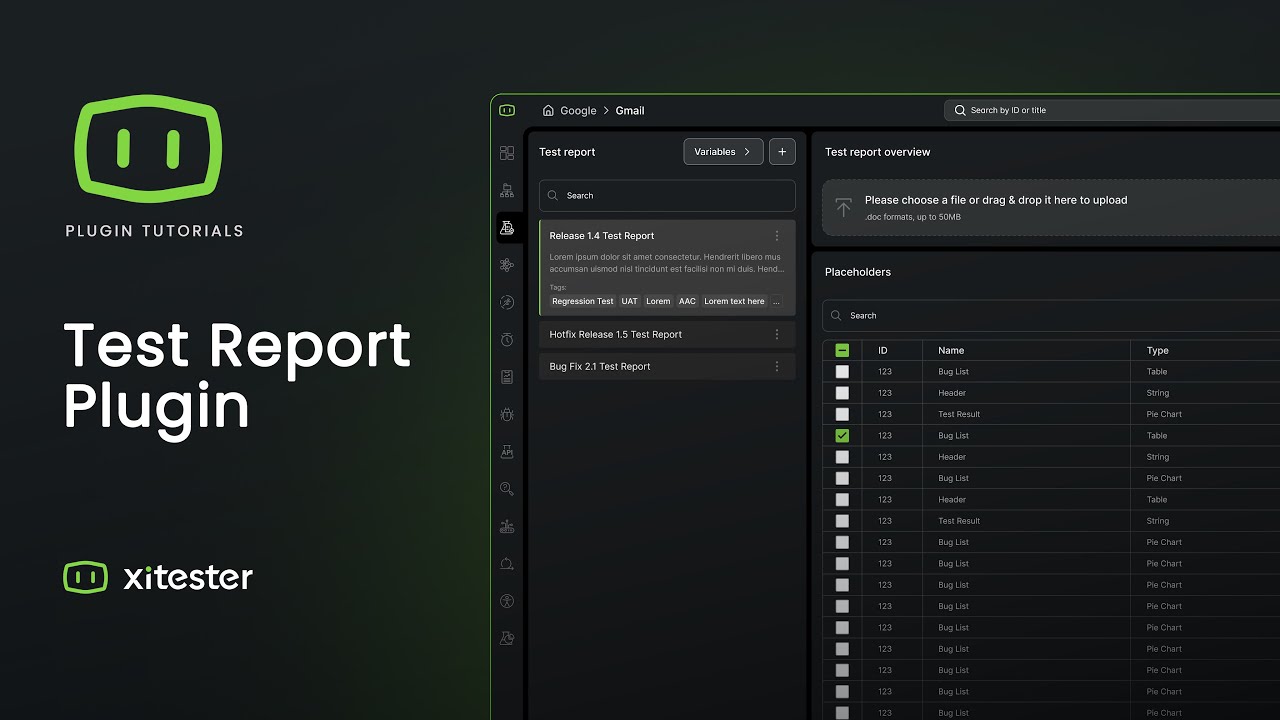The image size is (1280, 720).
Task: Click magnifier icon in top search bar
Action: pos(961,110)
